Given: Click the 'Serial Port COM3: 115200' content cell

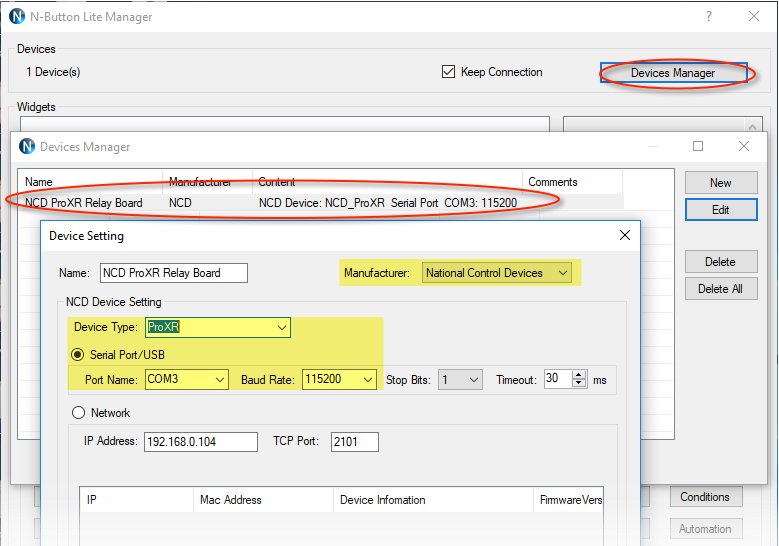Looking at the screenshot, I should point(454,203).
